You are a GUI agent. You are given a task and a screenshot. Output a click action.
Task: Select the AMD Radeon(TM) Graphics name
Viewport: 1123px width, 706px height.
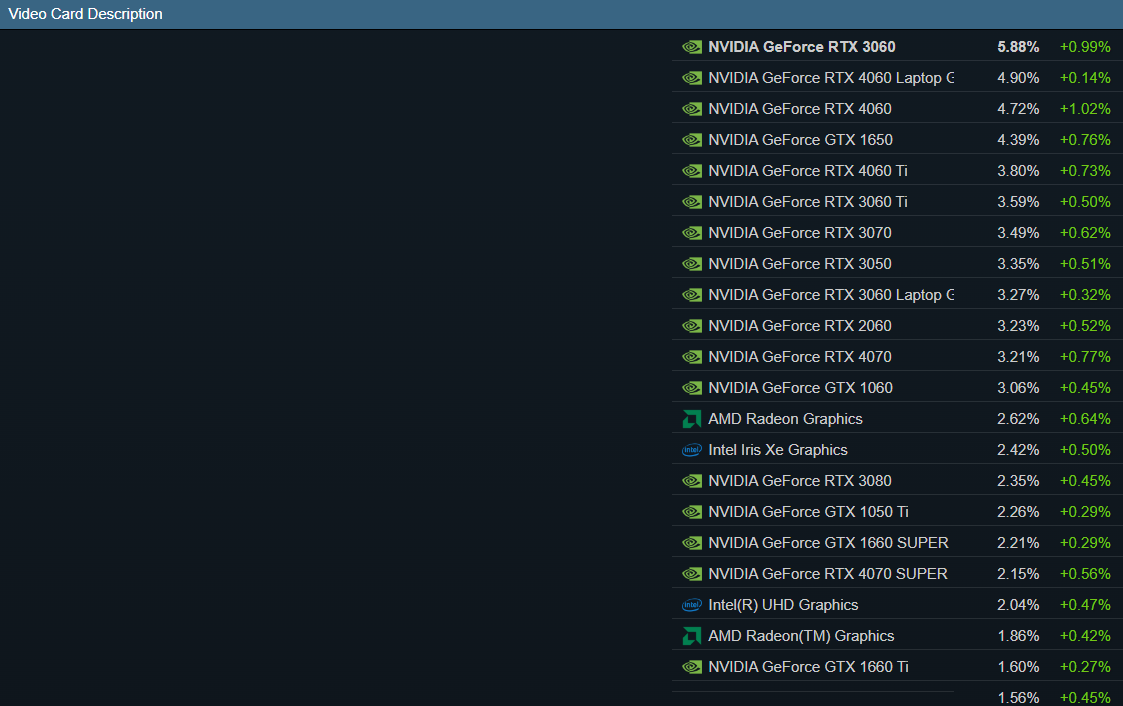801,636
